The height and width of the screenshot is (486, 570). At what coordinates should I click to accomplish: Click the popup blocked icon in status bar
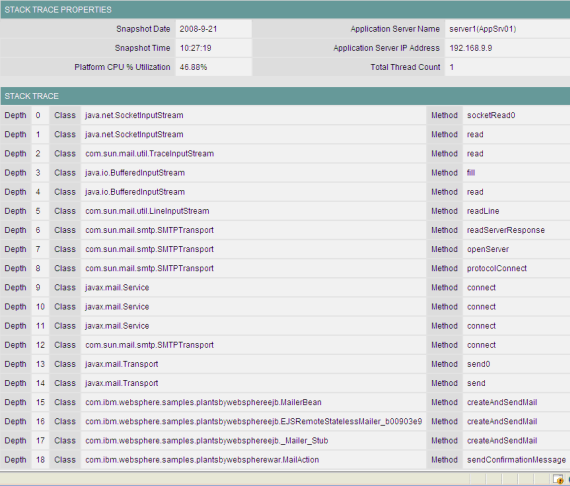tap(558, 479)
